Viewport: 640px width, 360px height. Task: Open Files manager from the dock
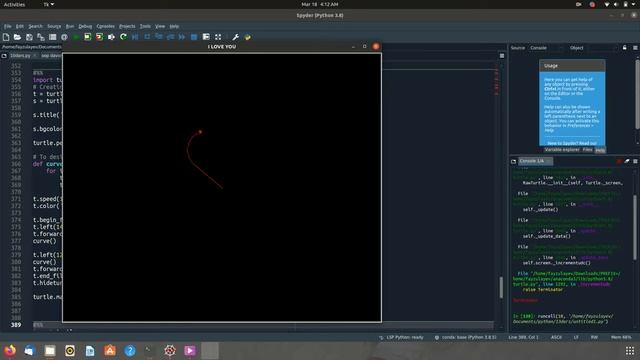(50, 351)
